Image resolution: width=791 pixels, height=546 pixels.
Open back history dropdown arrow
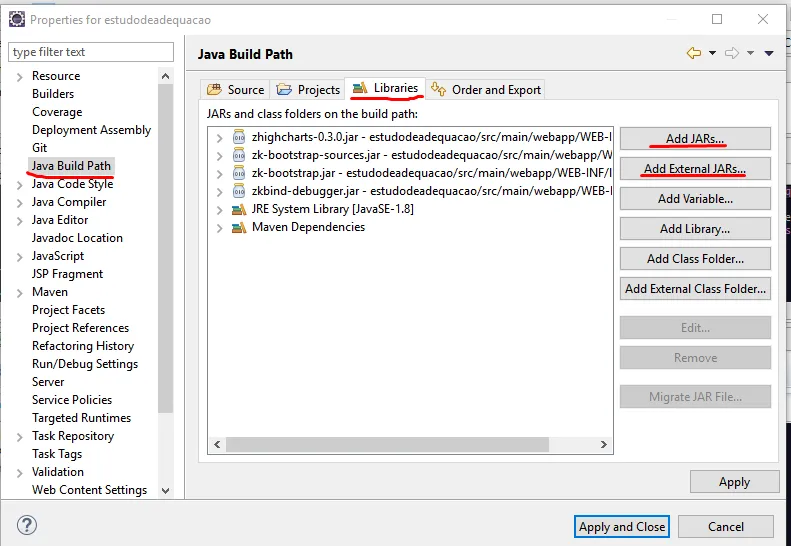(712, 53)
